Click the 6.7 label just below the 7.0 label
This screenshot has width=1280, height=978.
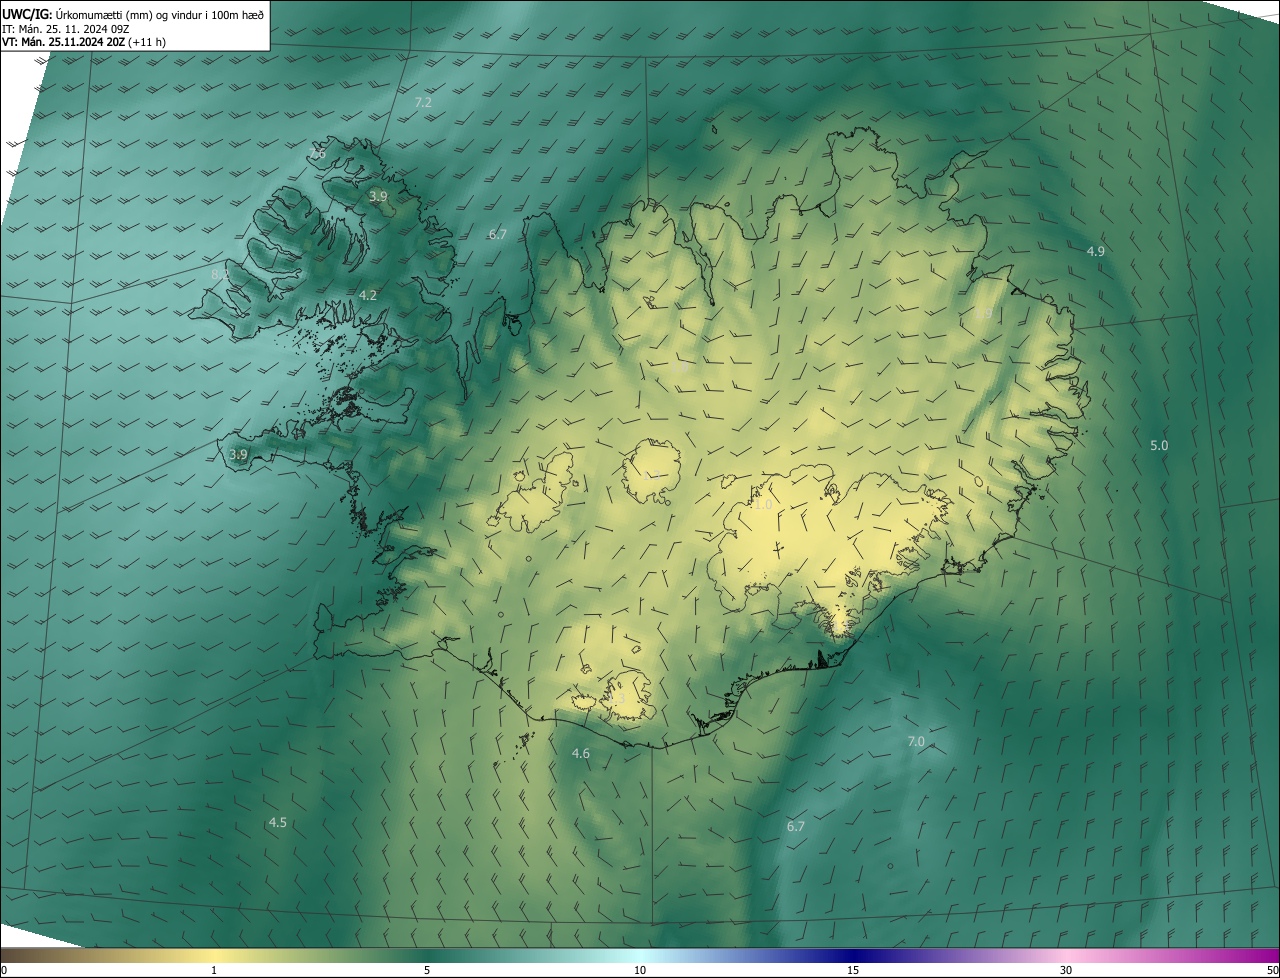796,826
